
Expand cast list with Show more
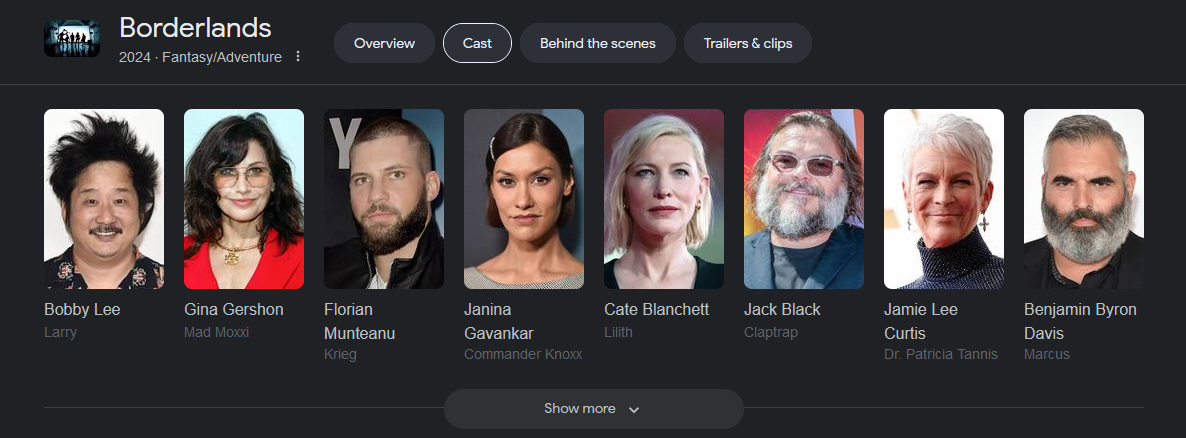coord(594,408)
